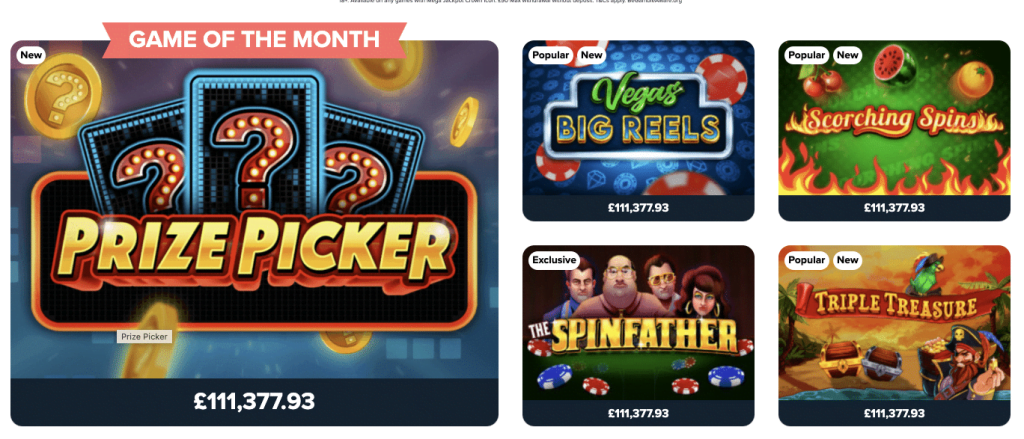Viewport: 1024px width, 439px height.
Task: Click jackpot amount under The Spinfather
Action: tap(638, 413)
